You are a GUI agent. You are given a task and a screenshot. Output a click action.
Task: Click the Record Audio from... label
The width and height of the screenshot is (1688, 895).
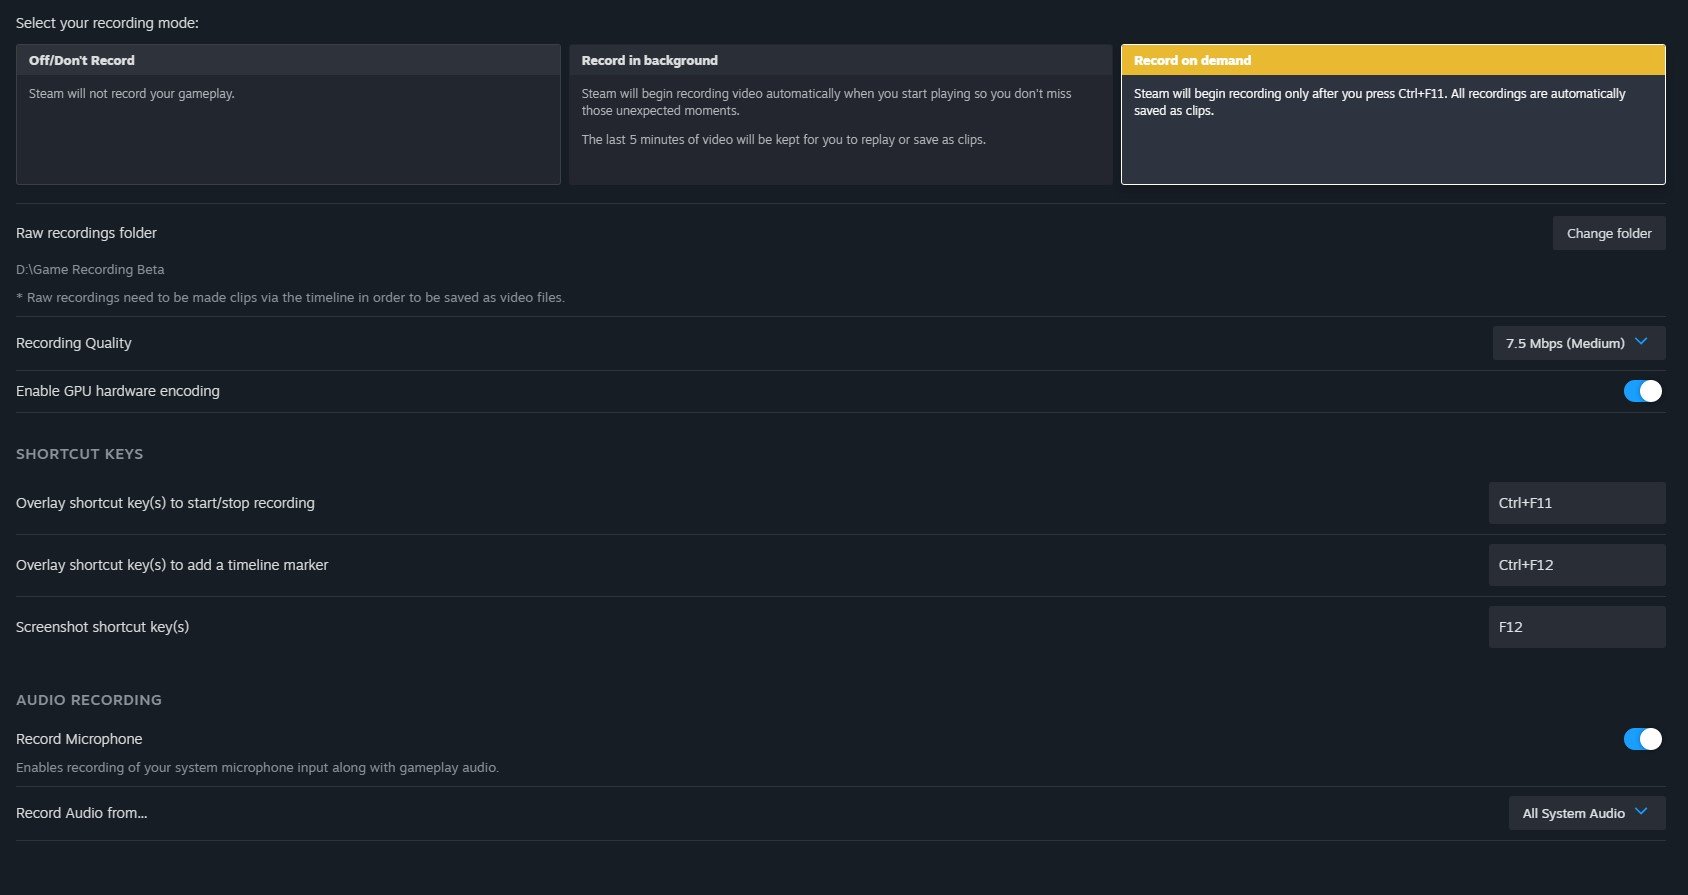pyautogui.click(x=82, y=813)
